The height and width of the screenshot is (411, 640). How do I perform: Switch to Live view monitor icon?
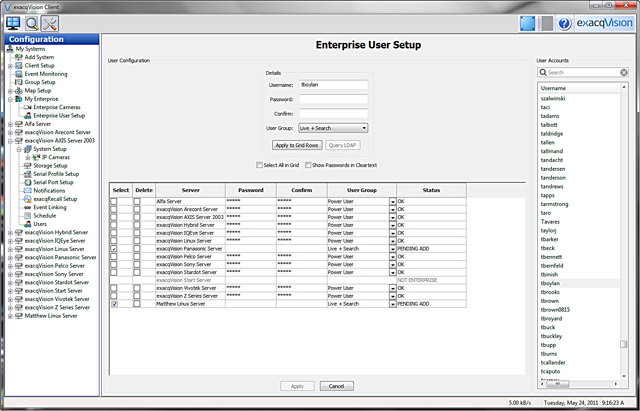pos(13,22)
